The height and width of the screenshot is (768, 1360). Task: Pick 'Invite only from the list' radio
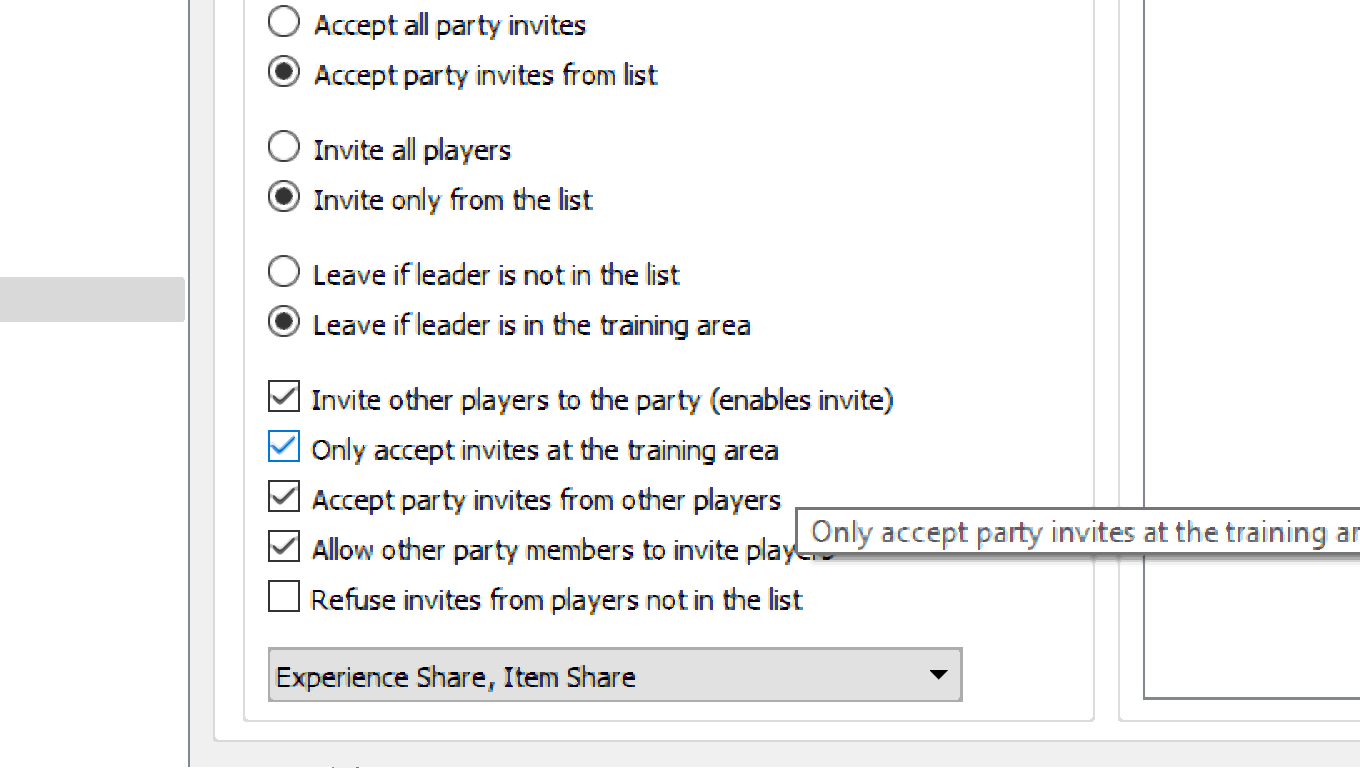(x=284, y=197)
